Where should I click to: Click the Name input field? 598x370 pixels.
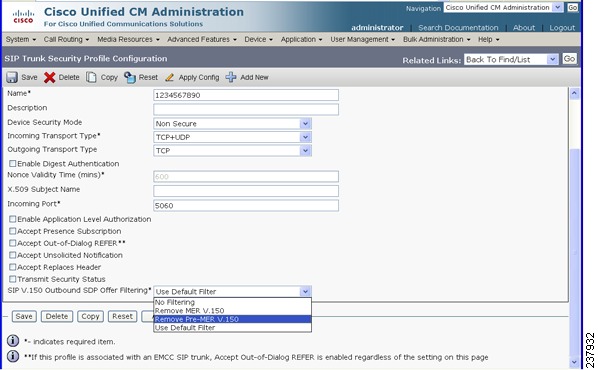tap(246, 95)
